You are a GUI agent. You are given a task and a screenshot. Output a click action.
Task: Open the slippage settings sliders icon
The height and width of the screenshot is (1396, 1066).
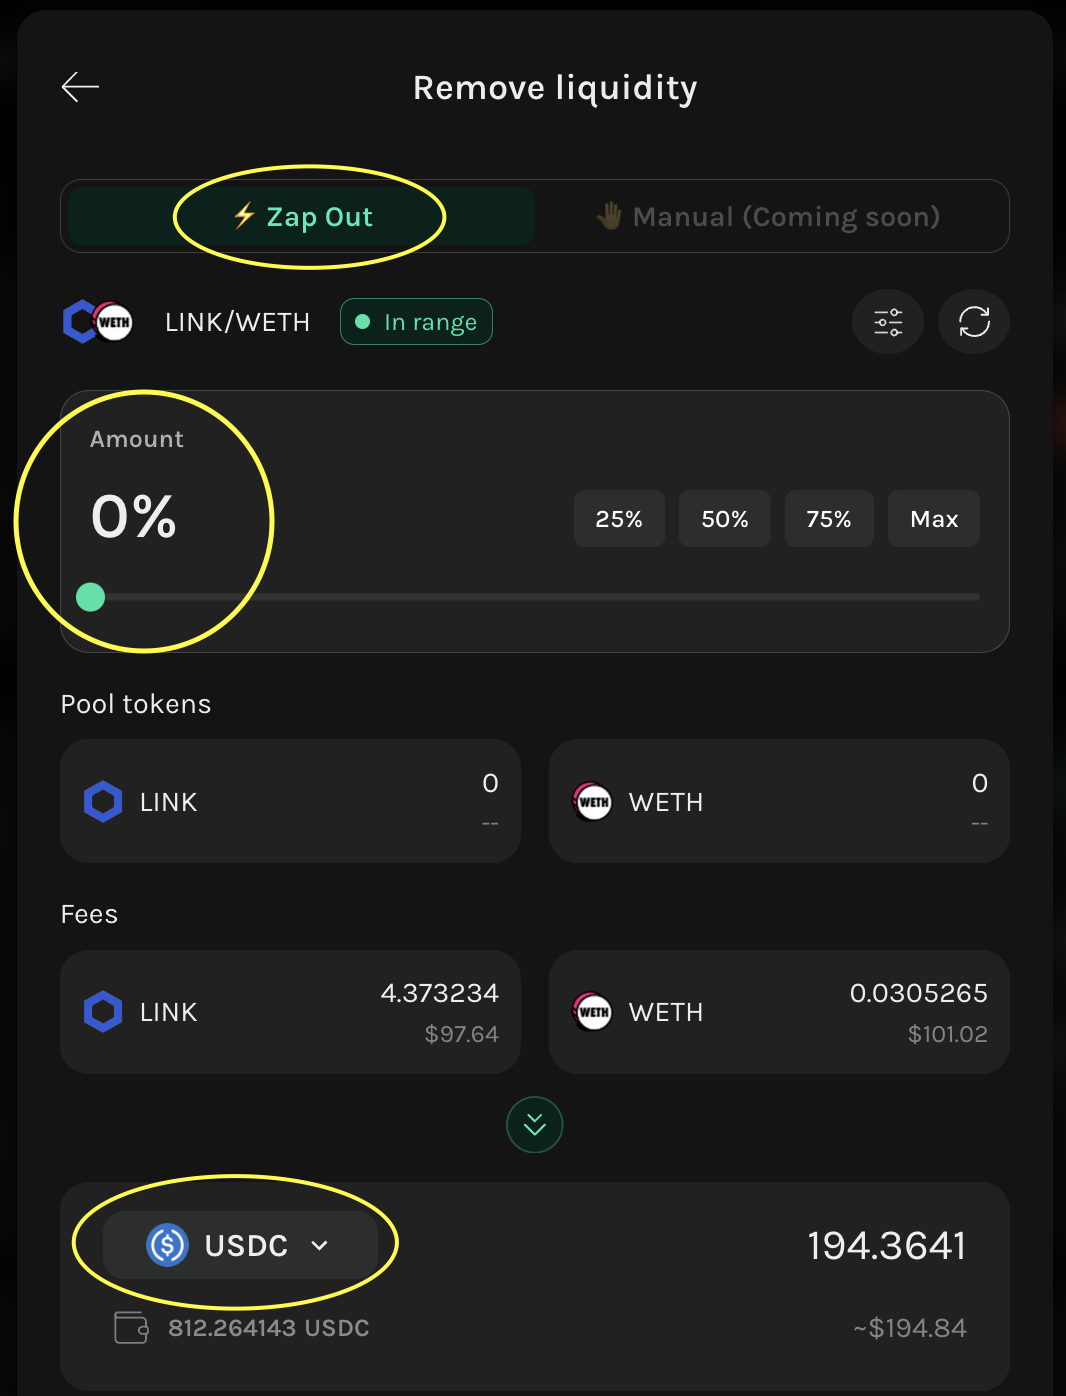click(888, 322)
